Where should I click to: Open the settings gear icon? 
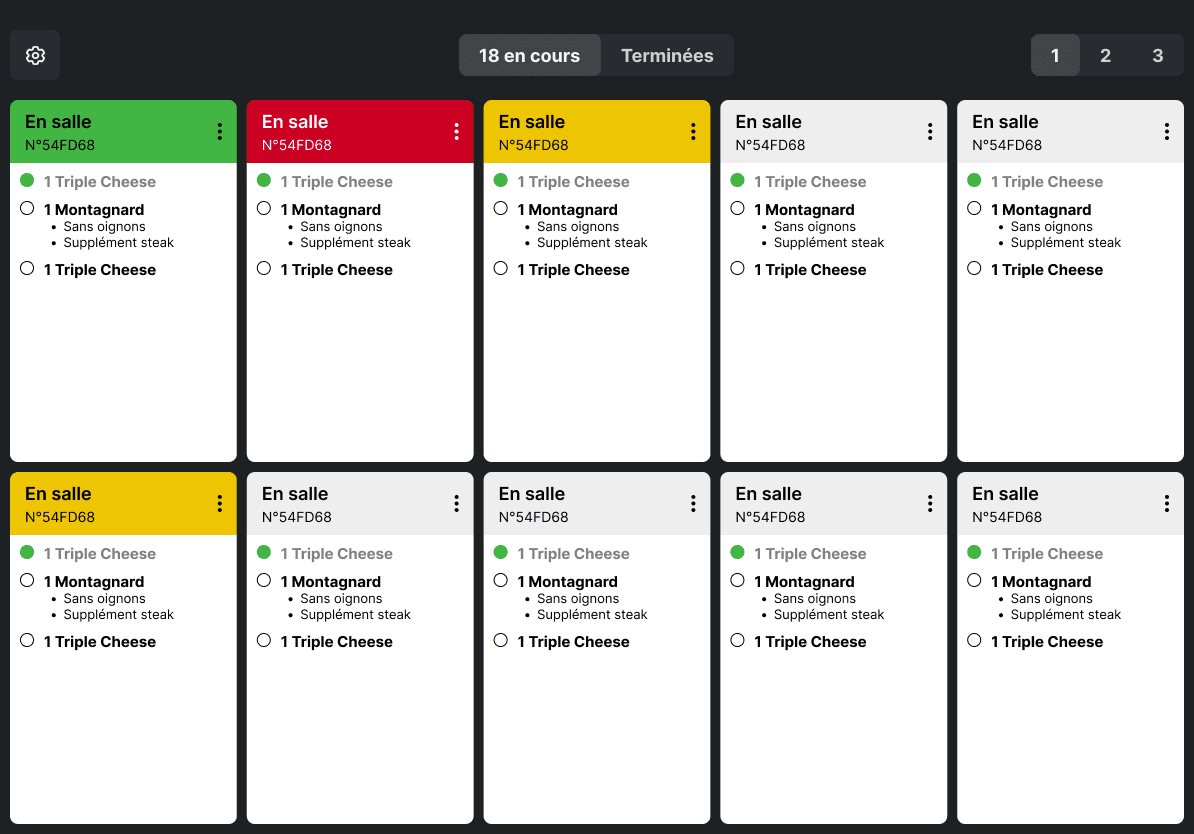[x=35, y=55]
